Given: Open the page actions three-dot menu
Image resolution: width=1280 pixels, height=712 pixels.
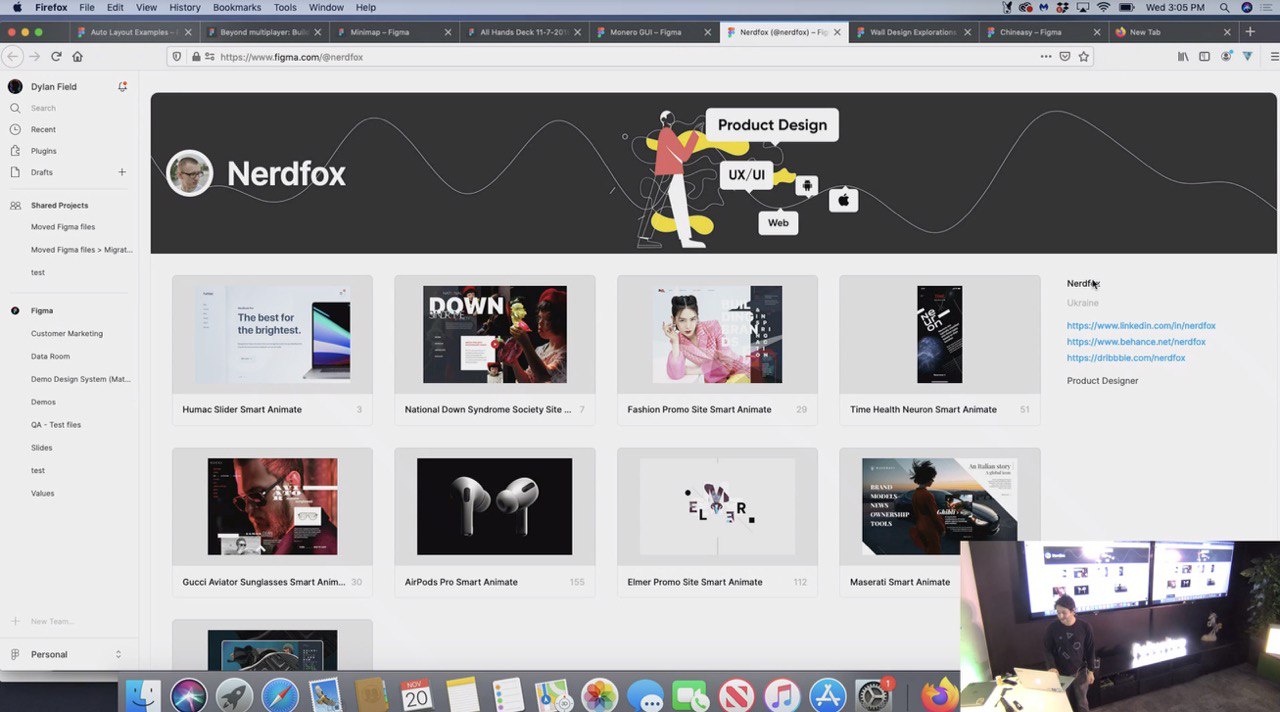Looking at the screenshot, I should point(1046,57).
